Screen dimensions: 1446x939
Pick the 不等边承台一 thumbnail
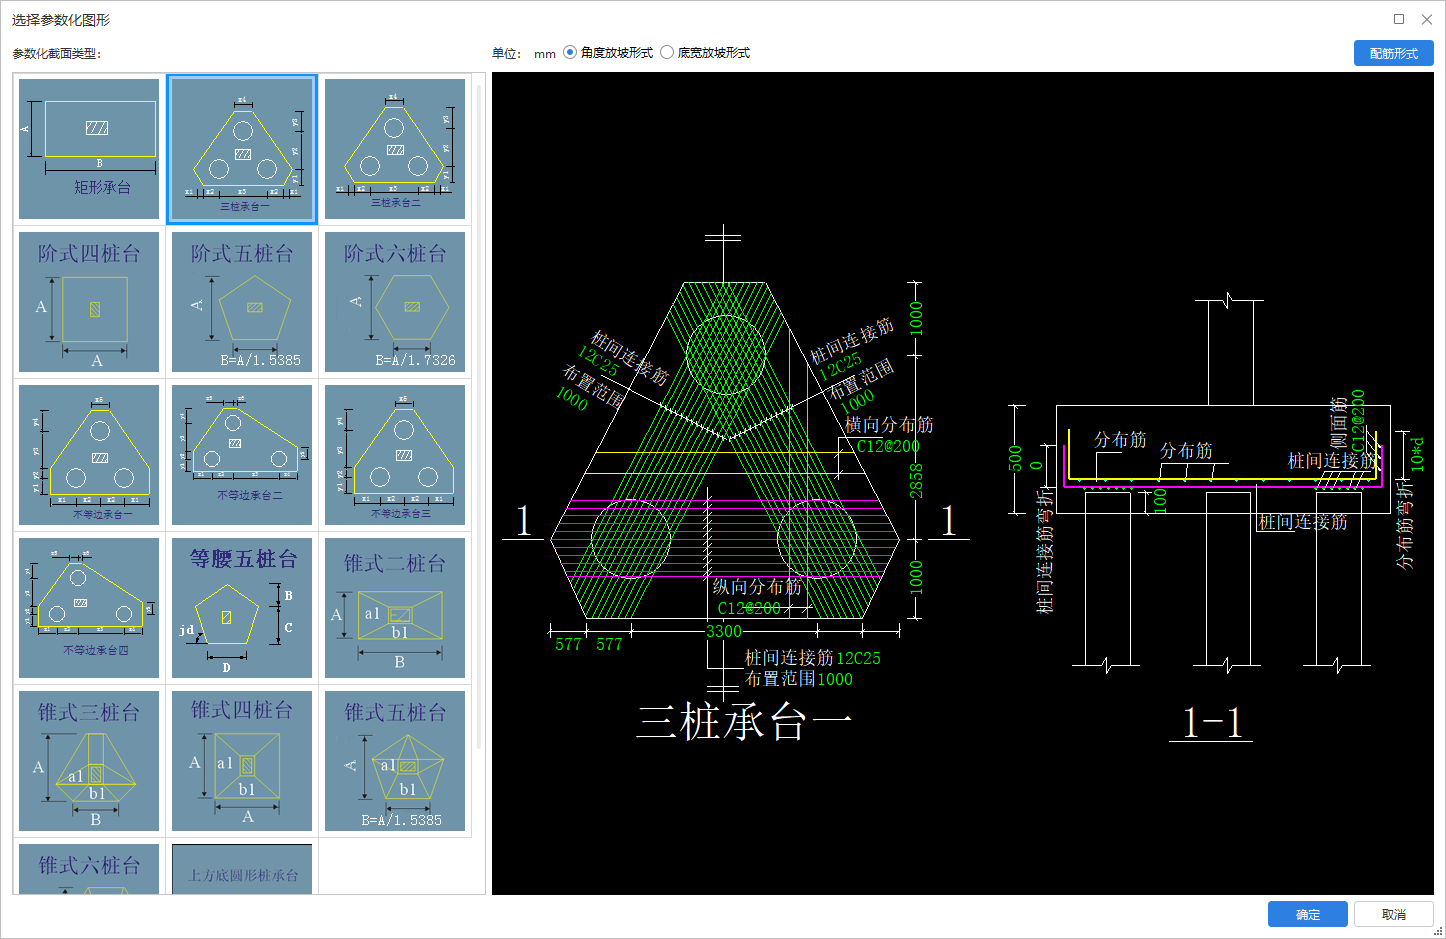click(89, 455)
